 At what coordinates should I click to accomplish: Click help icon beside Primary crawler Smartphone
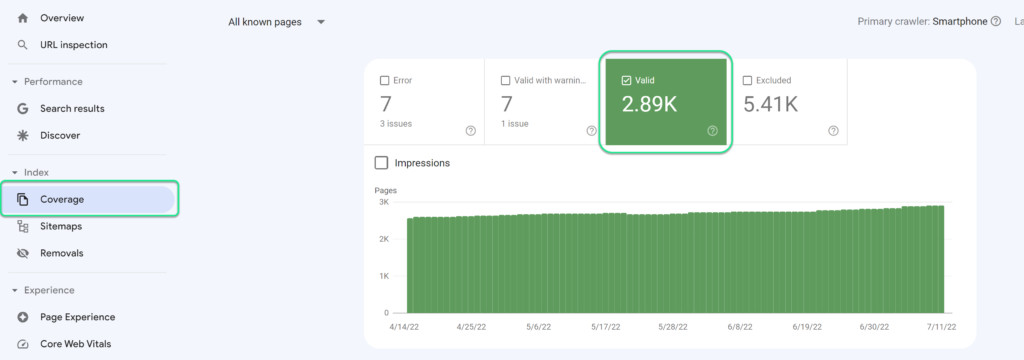click(996, 22)
